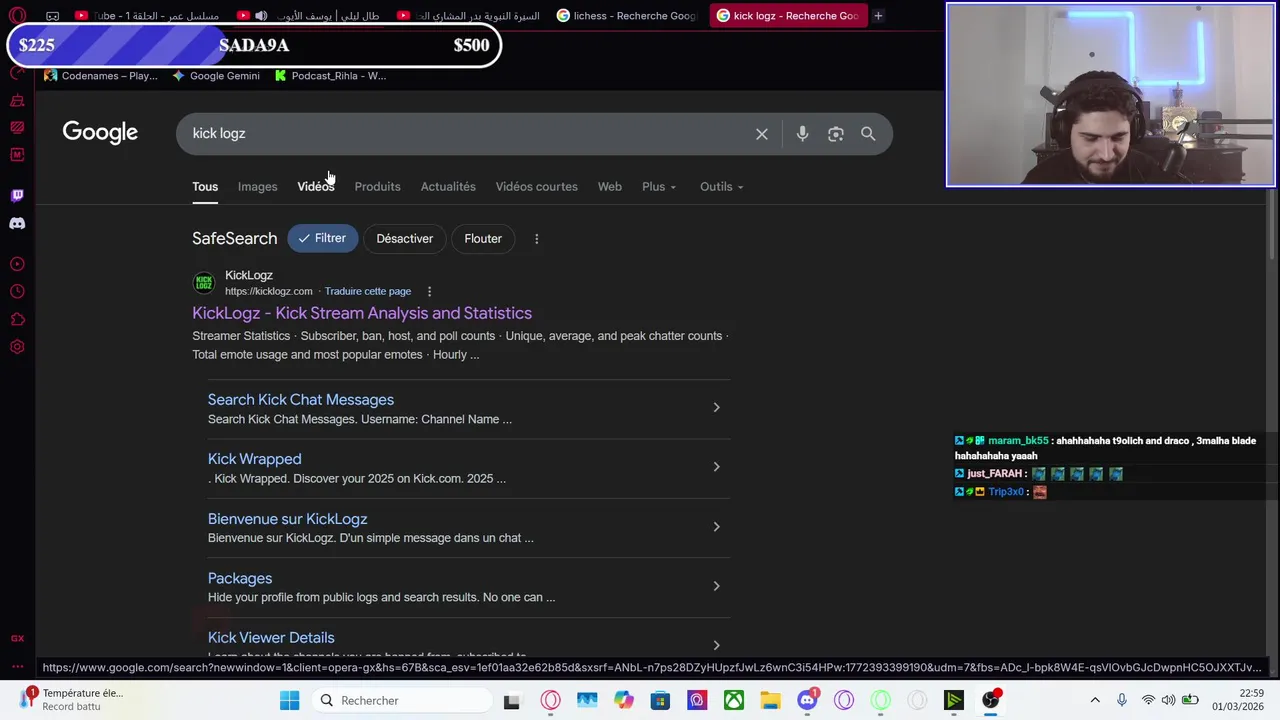
Task: Open the striped monitor sidebar icon
Action: [17, 127]
